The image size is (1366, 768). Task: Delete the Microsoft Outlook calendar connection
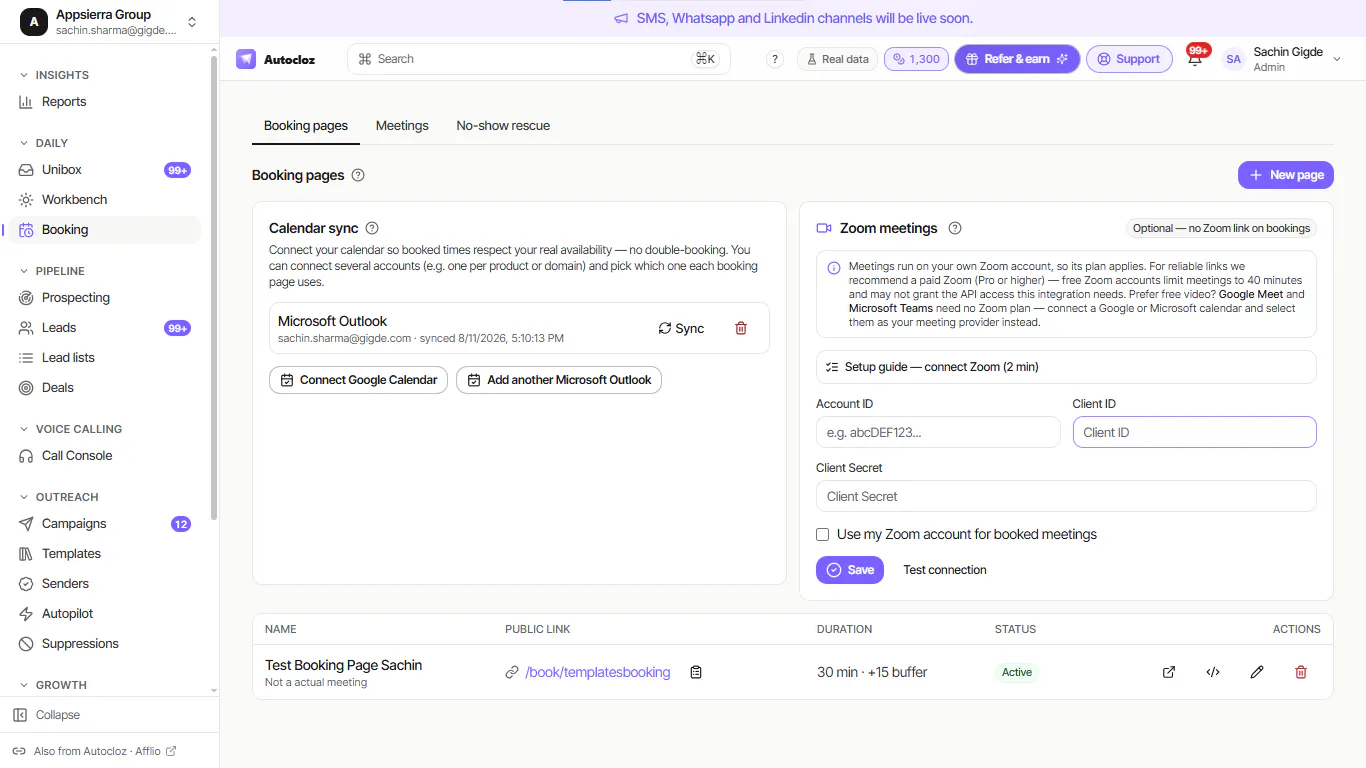click(x=741, y=328)
